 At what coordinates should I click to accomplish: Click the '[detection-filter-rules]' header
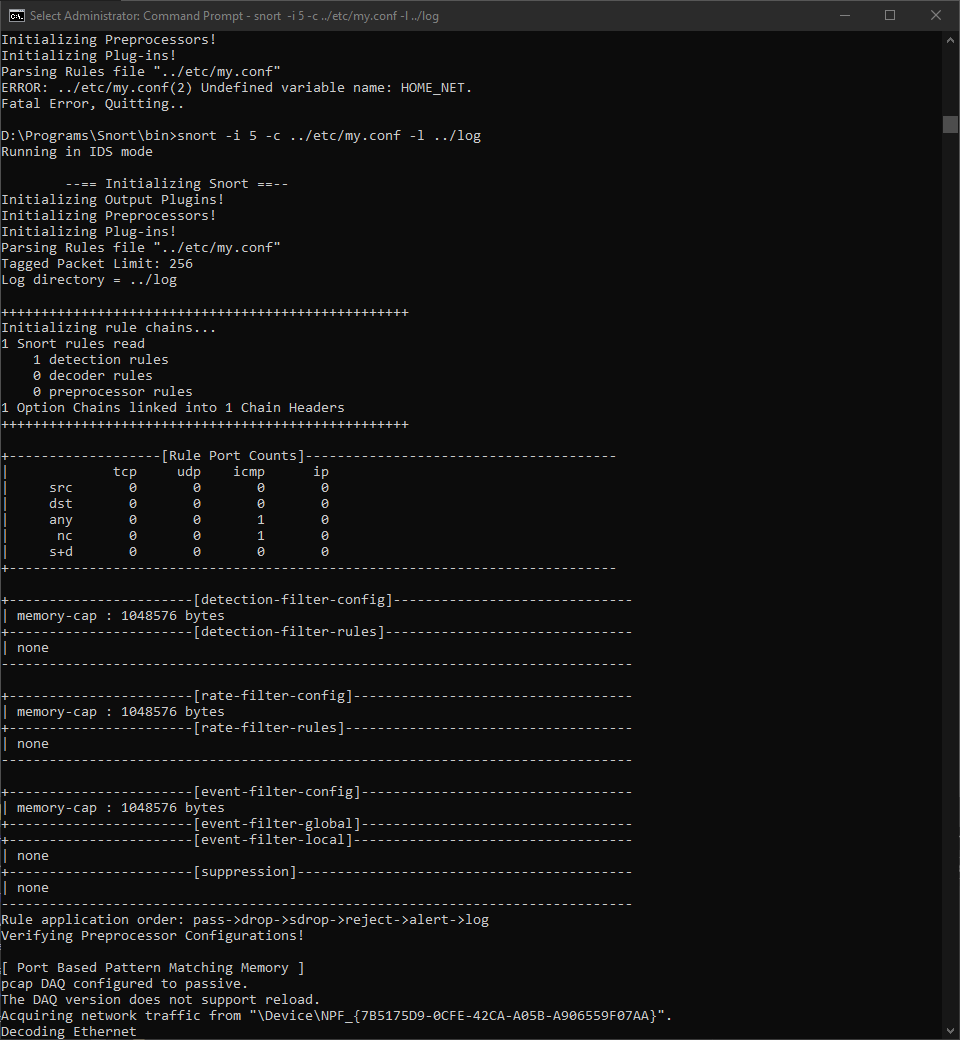point(289,631)
